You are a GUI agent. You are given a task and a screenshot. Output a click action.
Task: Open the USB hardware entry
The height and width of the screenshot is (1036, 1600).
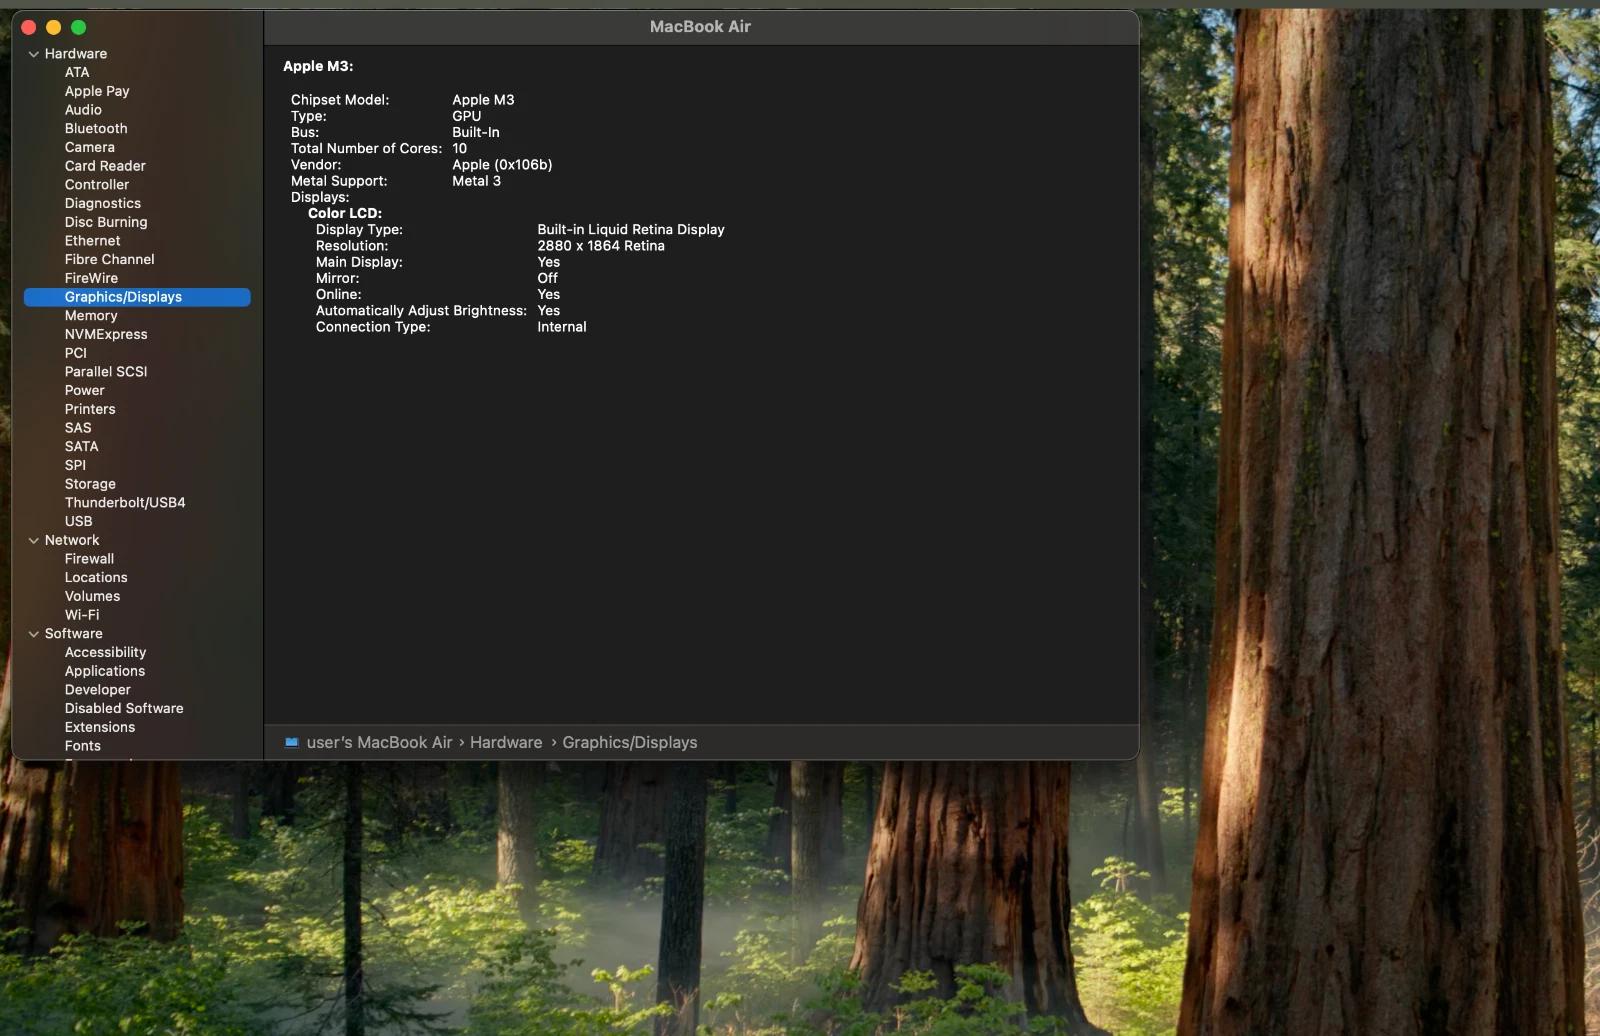[78, 521]
